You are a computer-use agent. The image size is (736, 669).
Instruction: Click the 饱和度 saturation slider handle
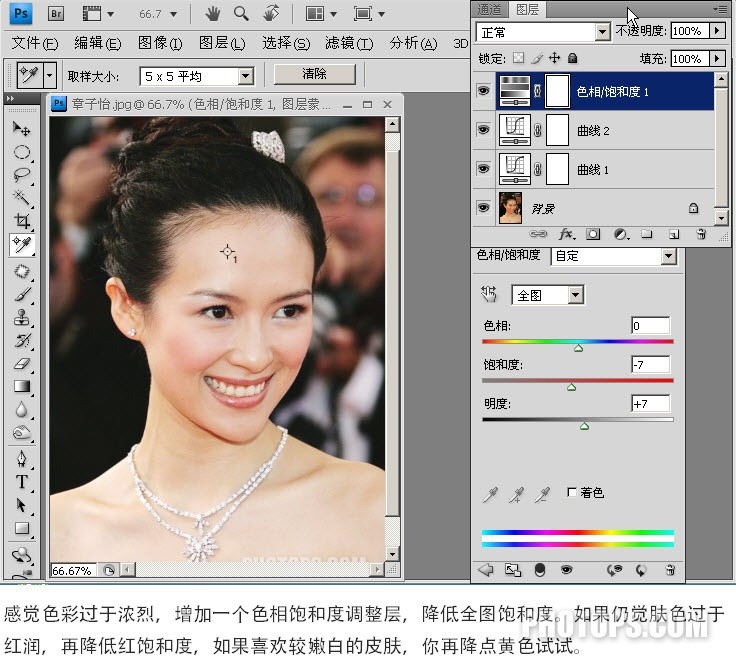[571, 387]
